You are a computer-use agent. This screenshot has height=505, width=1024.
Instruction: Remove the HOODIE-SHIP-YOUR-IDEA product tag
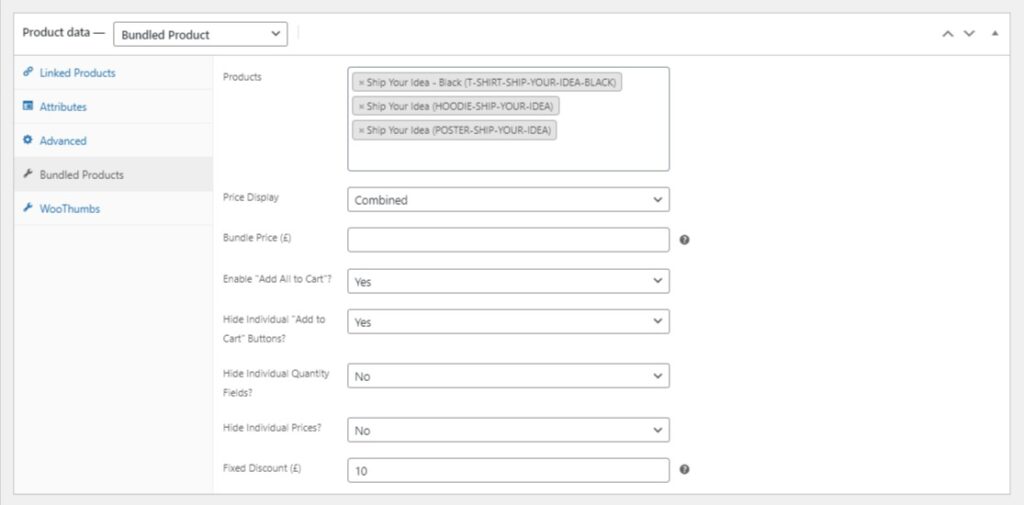click(x=361, y=106)
